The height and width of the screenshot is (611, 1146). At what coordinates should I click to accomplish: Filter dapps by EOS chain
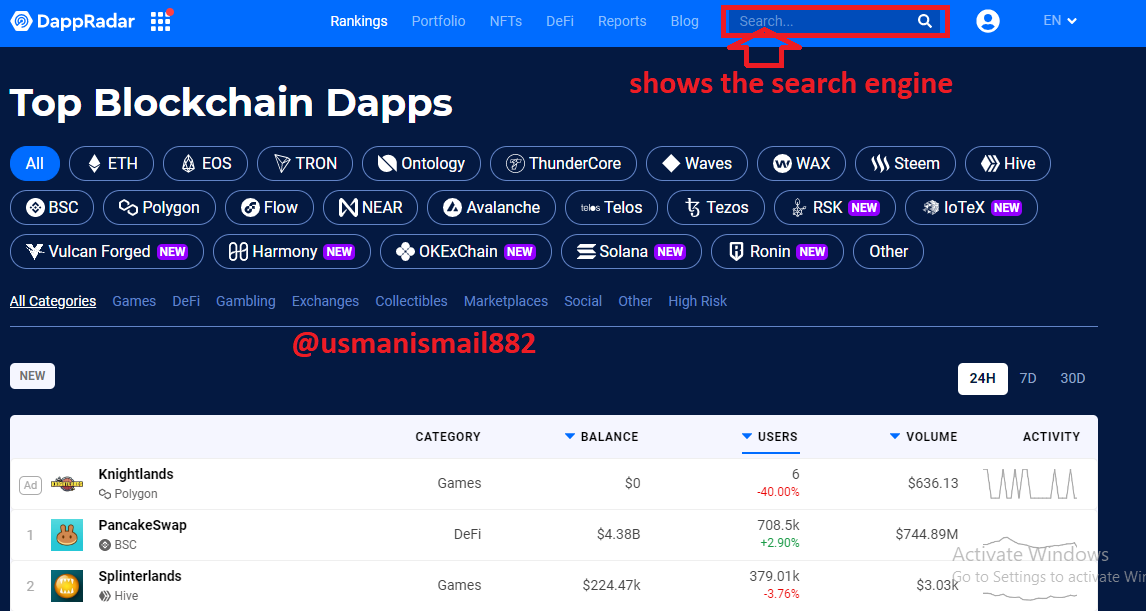pos(205,164)
